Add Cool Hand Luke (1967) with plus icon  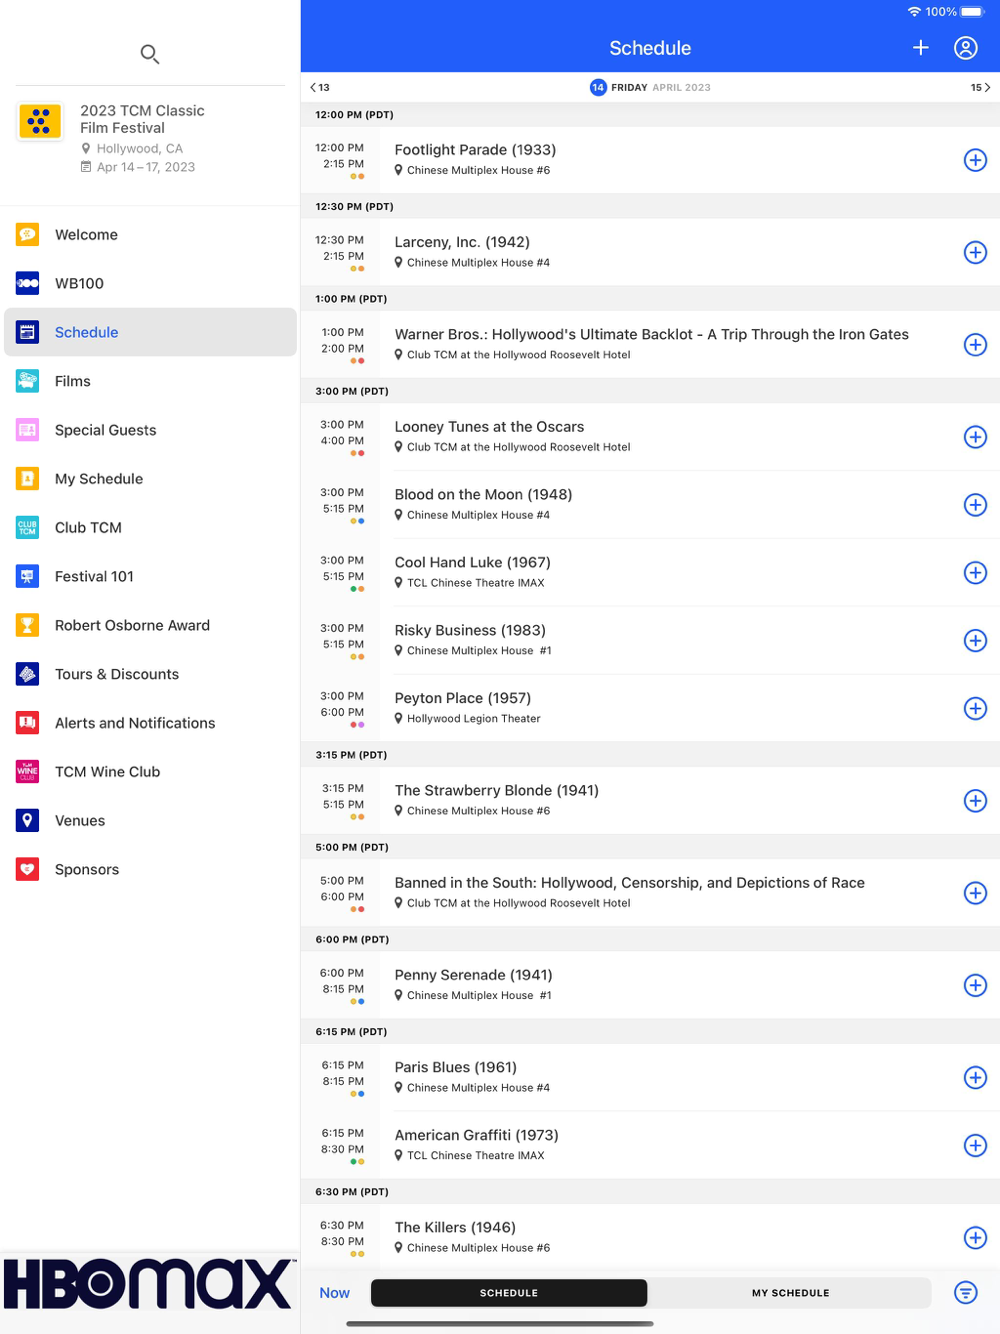(x=975, y=573)
